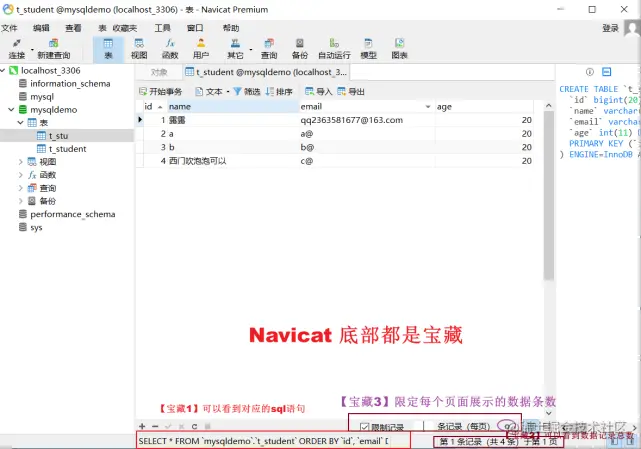Viewport: 641px width, 449px height.
Task: Open the 连接 dropdown arrow
Action: (32, 50)
